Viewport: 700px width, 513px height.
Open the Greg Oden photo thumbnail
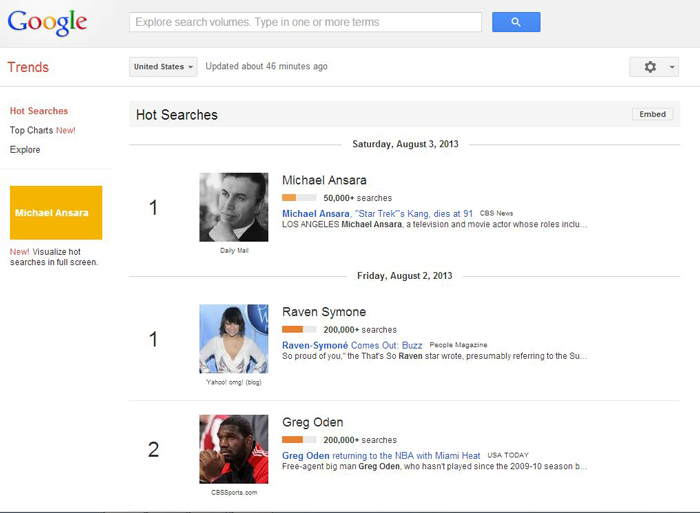pyautogui.click(x=233, y=449)
